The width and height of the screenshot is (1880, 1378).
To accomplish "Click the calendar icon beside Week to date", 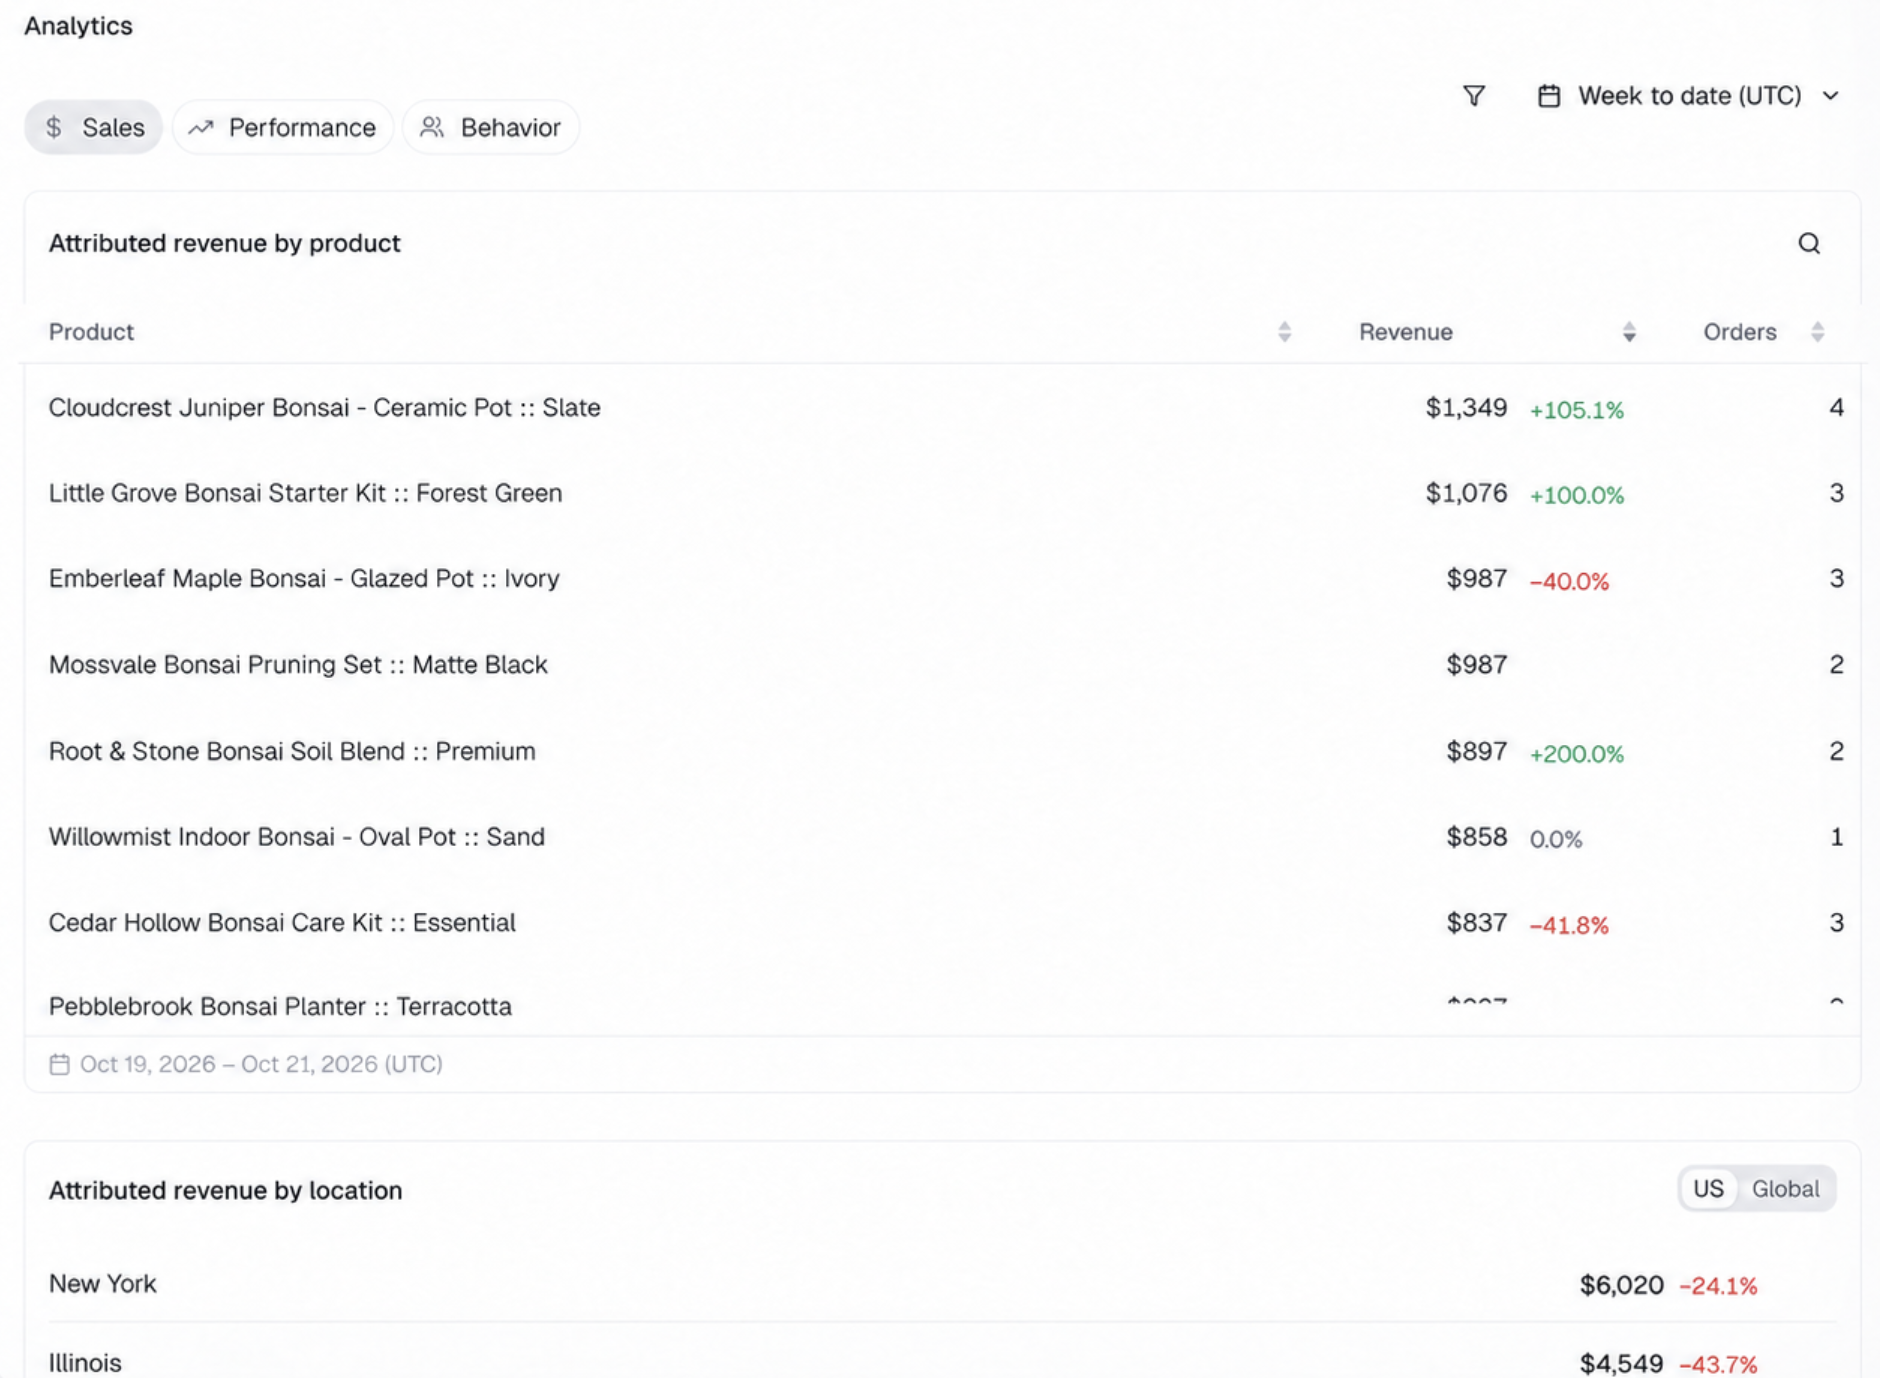I will coord(1549,96).
